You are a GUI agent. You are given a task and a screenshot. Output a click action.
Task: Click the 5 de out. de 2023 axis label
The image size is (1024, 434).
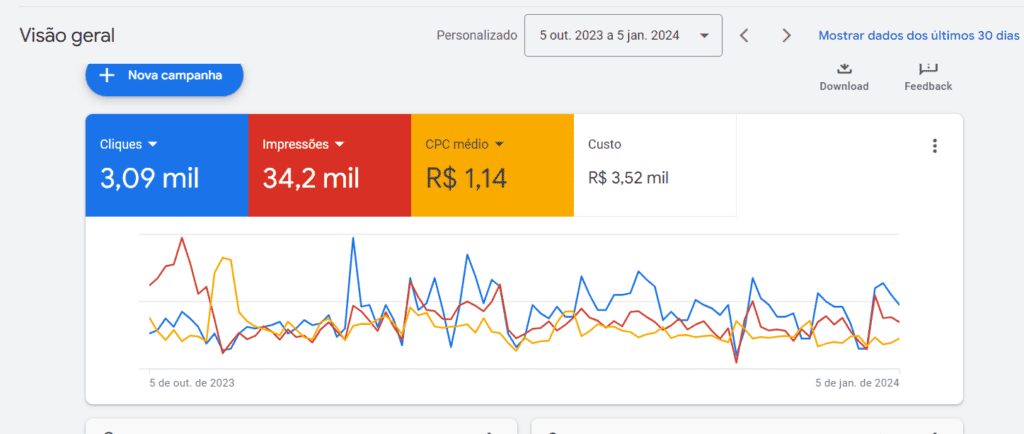coord(192,383)
